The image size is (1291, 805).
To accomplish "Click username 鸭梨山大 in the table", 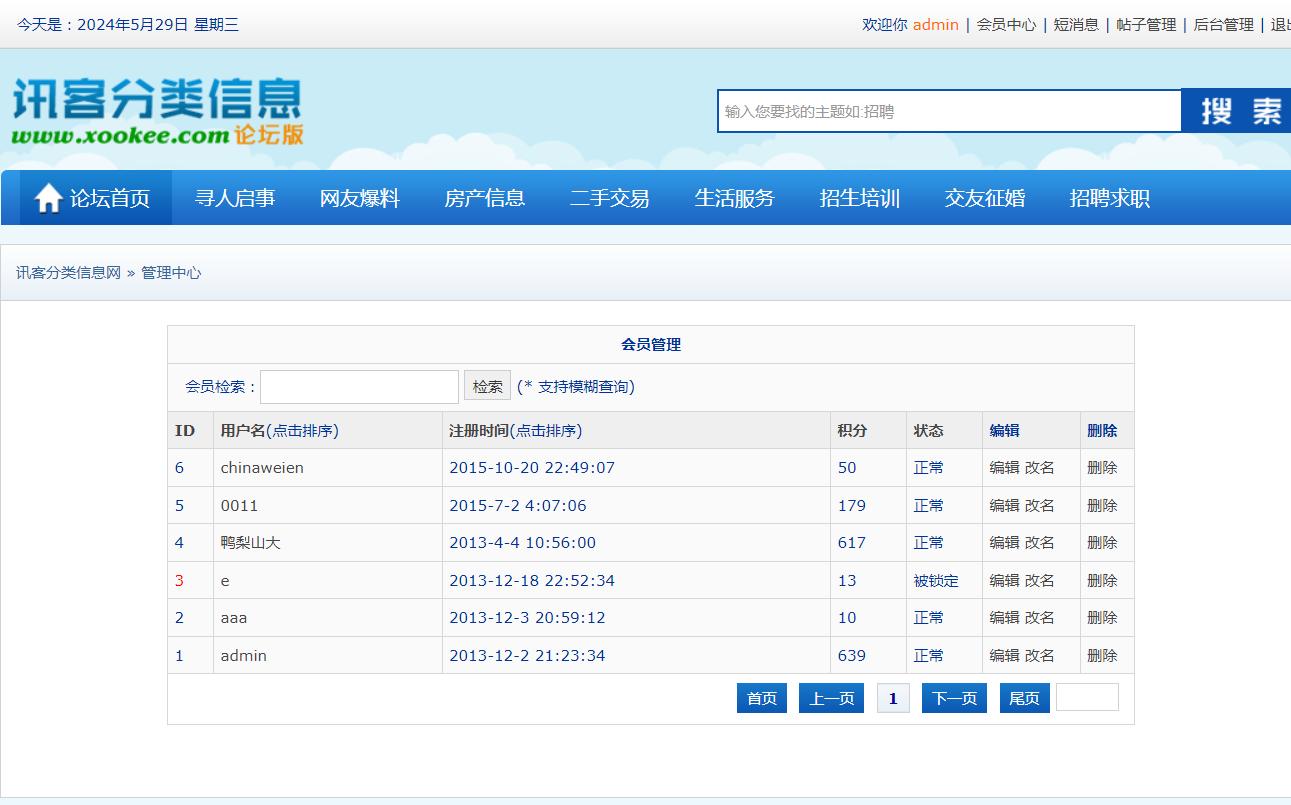I will click(x=251, y=543).
